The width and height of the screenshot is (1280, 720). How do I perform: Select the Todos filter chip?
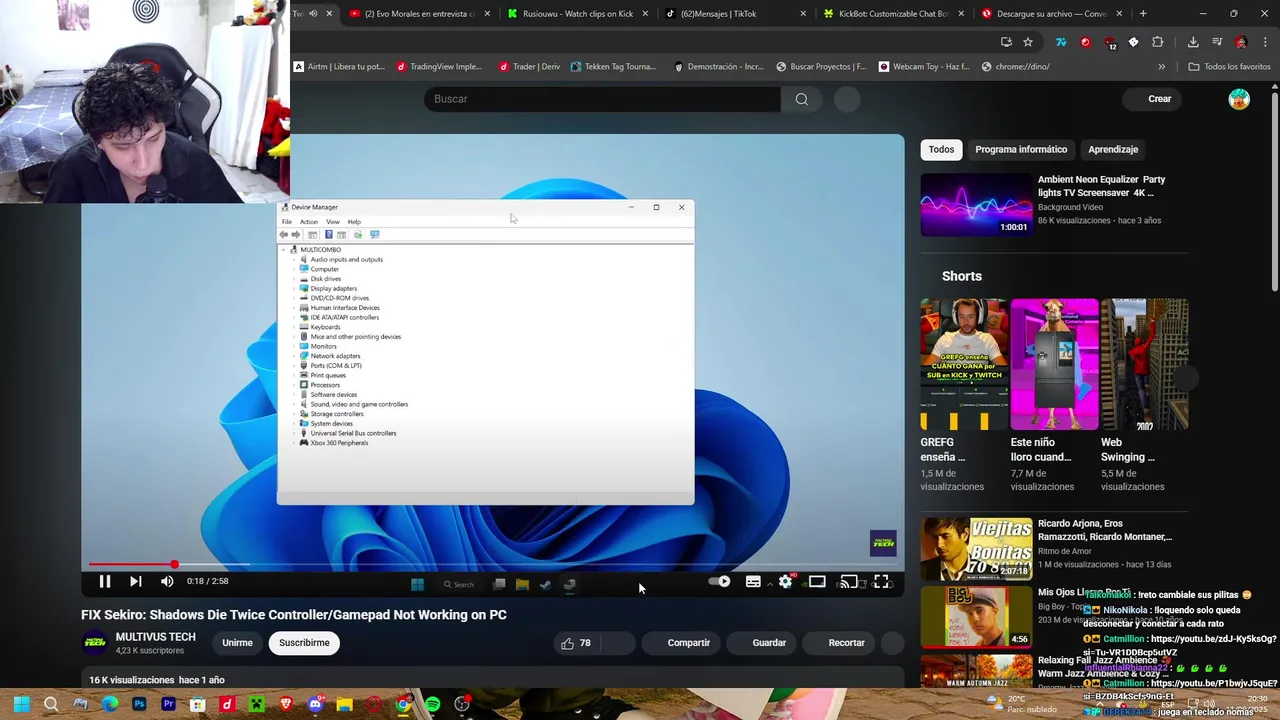point(941,149)
